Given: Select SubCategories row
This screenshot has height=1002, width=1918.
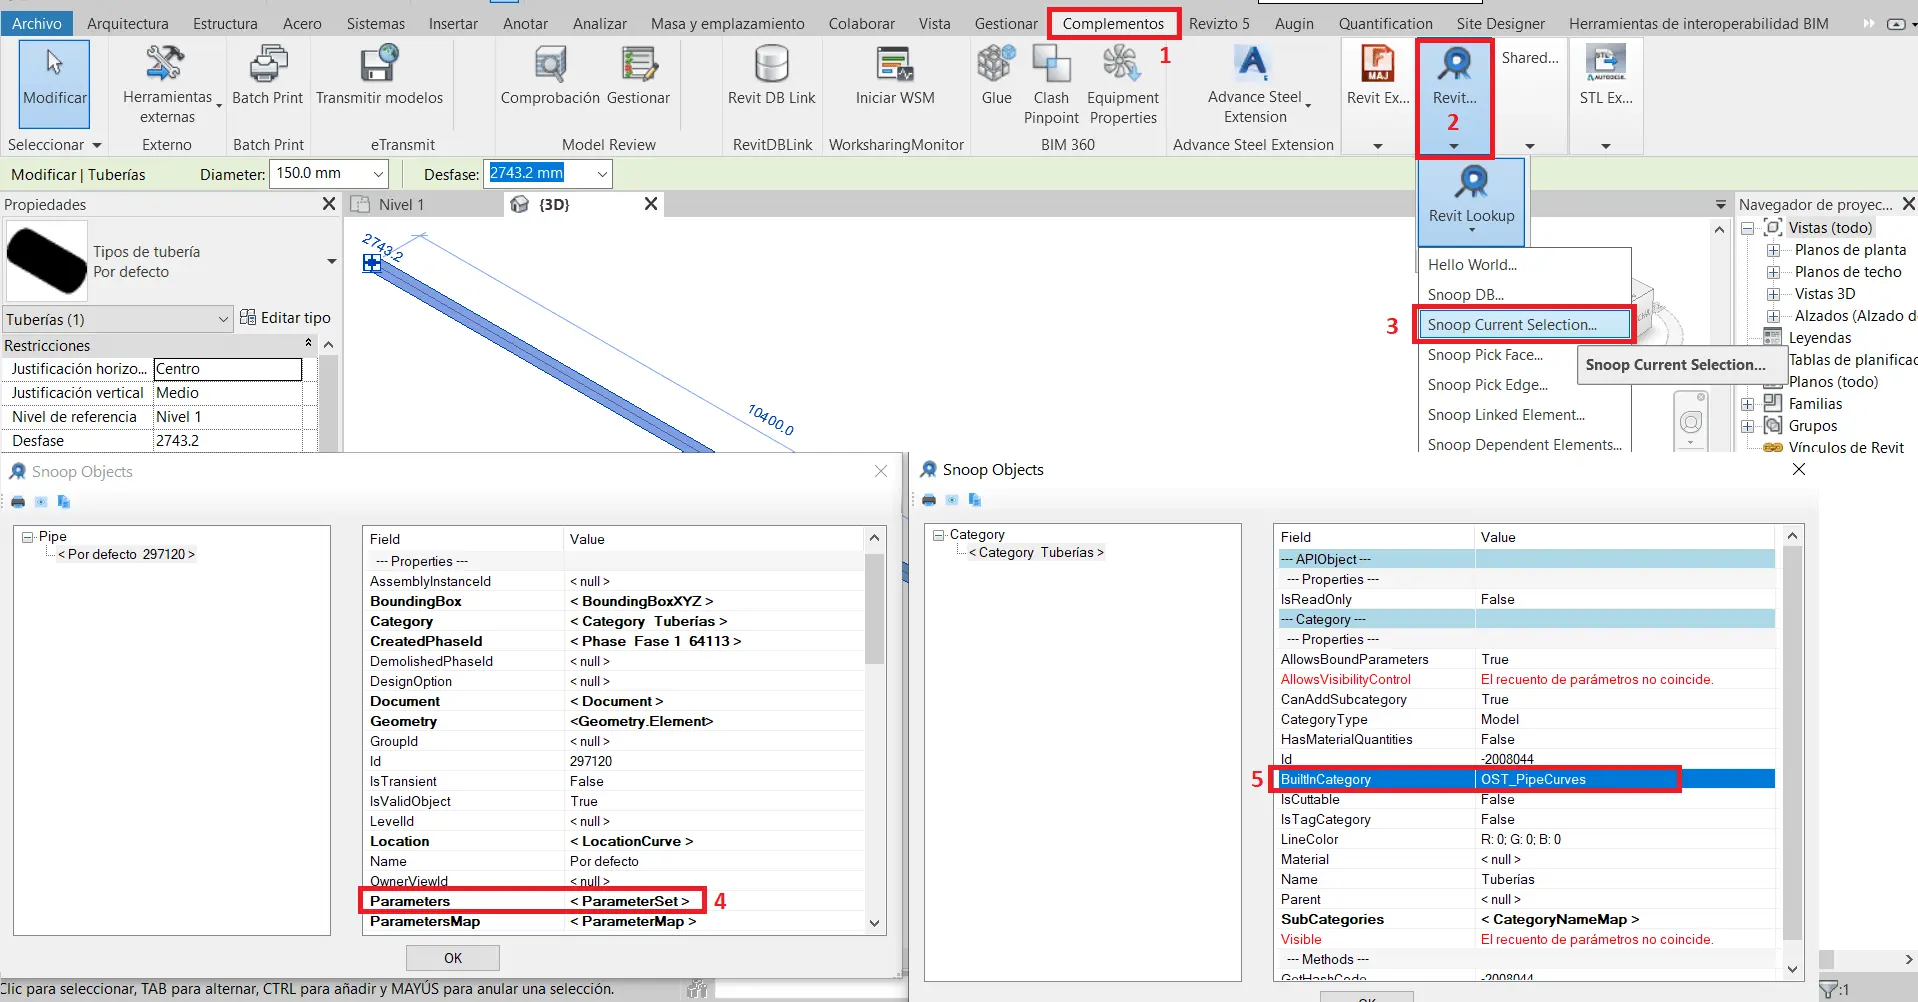Looking at the screenshot, I should click(x=1526, y=919).
